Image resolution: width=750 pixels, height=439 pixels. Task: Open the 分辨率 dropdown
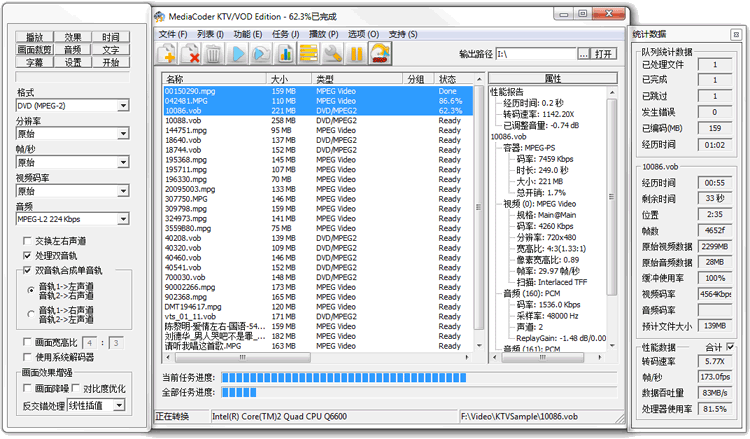(x=123, y=134)
